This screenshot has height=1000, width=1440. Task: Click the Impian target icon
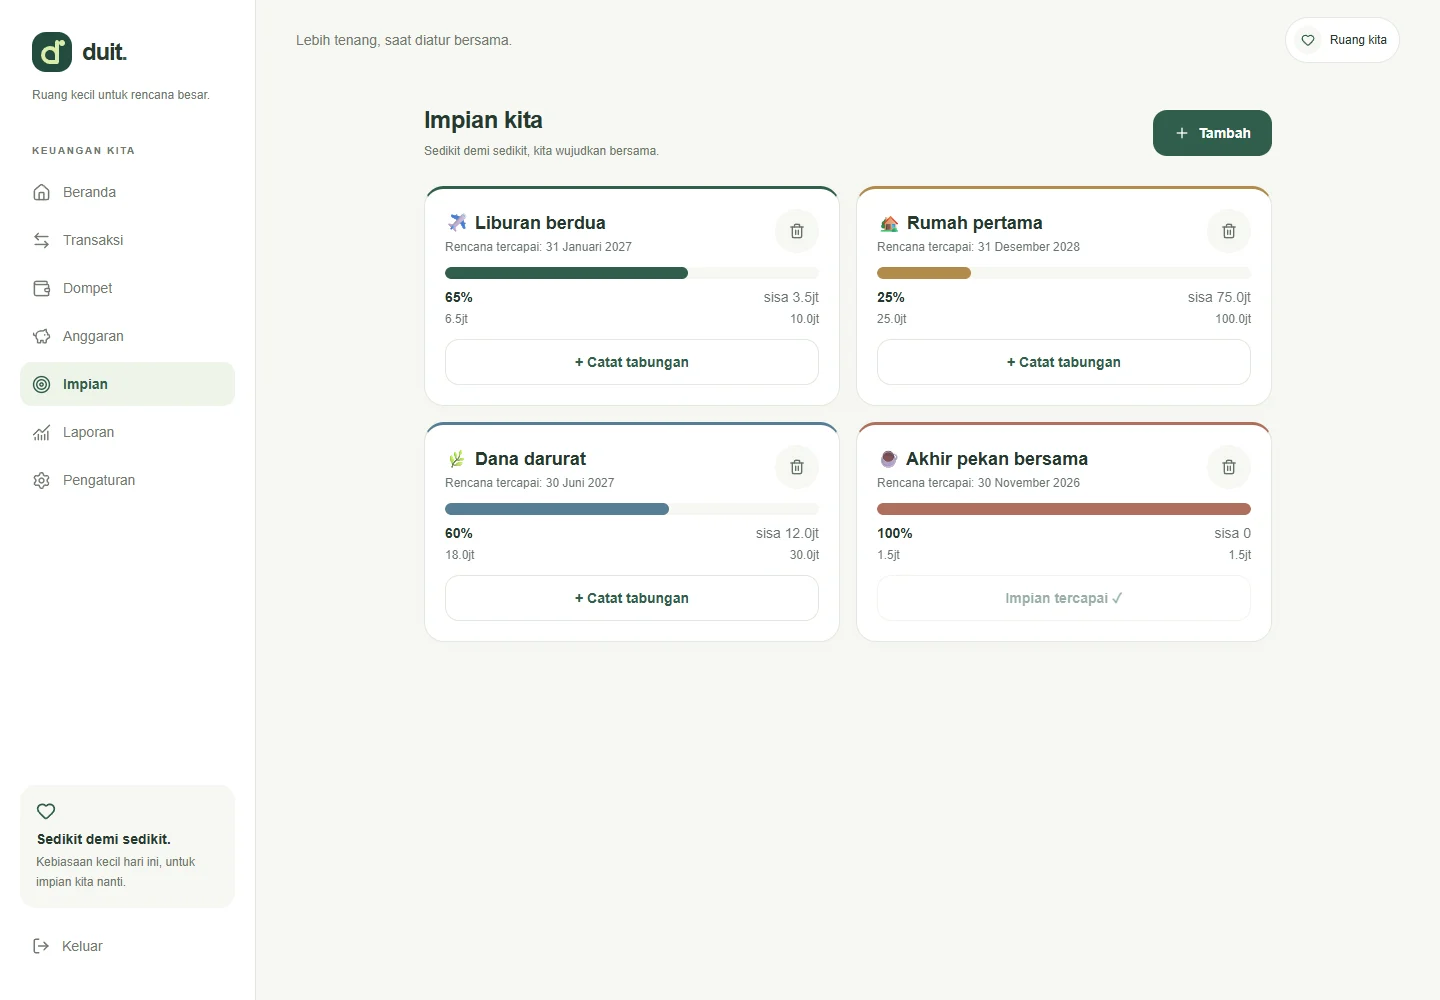click(42, 384)
